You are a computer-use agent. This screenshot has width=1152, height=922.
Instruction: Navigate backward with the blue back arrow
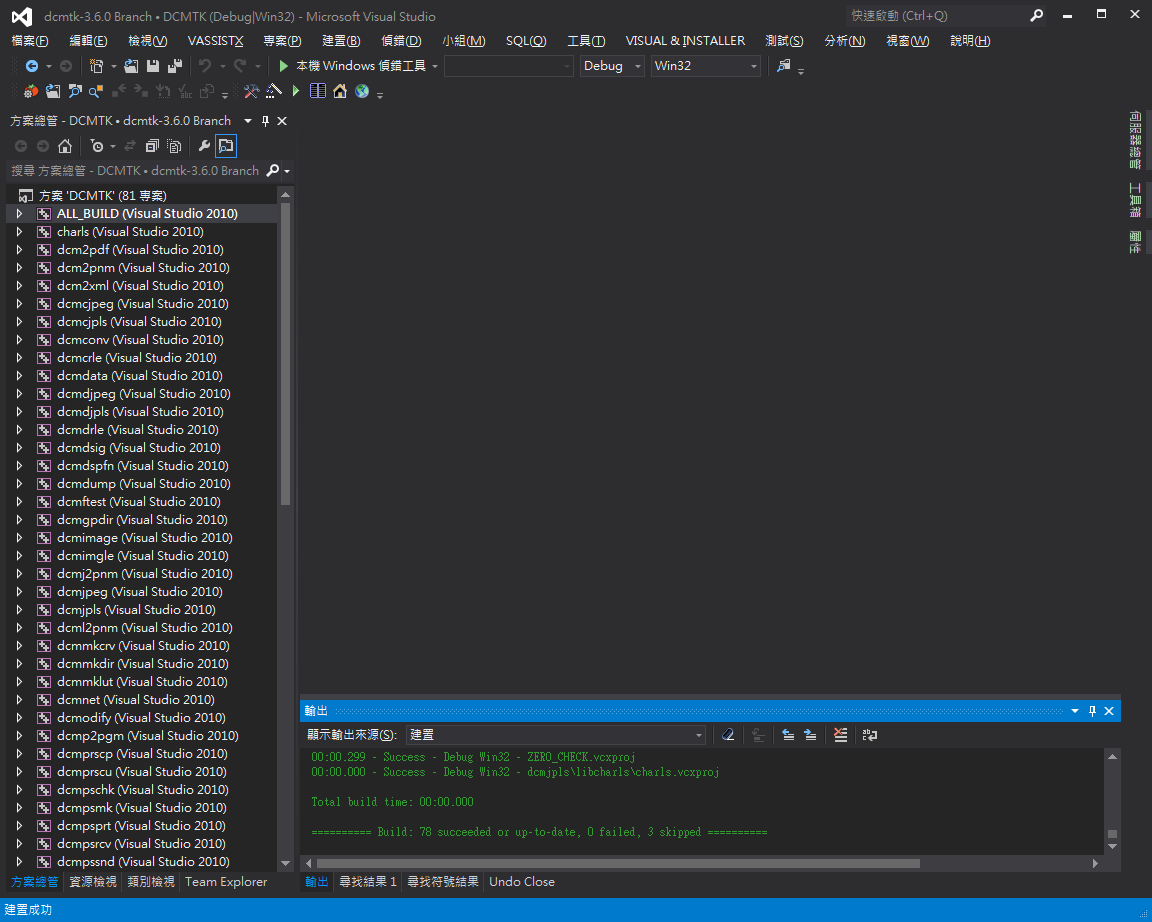click(32, 66)
